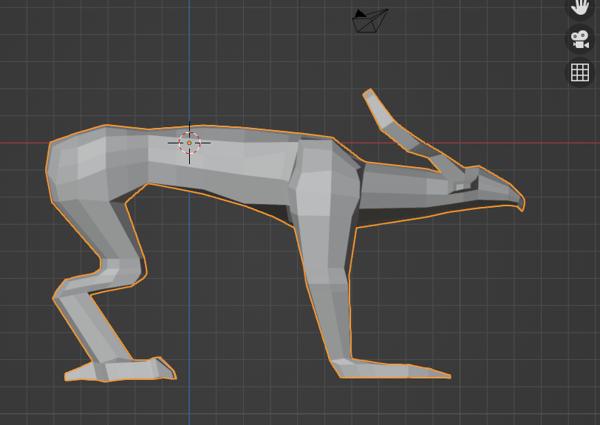The image size is (600, 425).
Task: Click the middle of the creature's back
Action: point(230,150)
